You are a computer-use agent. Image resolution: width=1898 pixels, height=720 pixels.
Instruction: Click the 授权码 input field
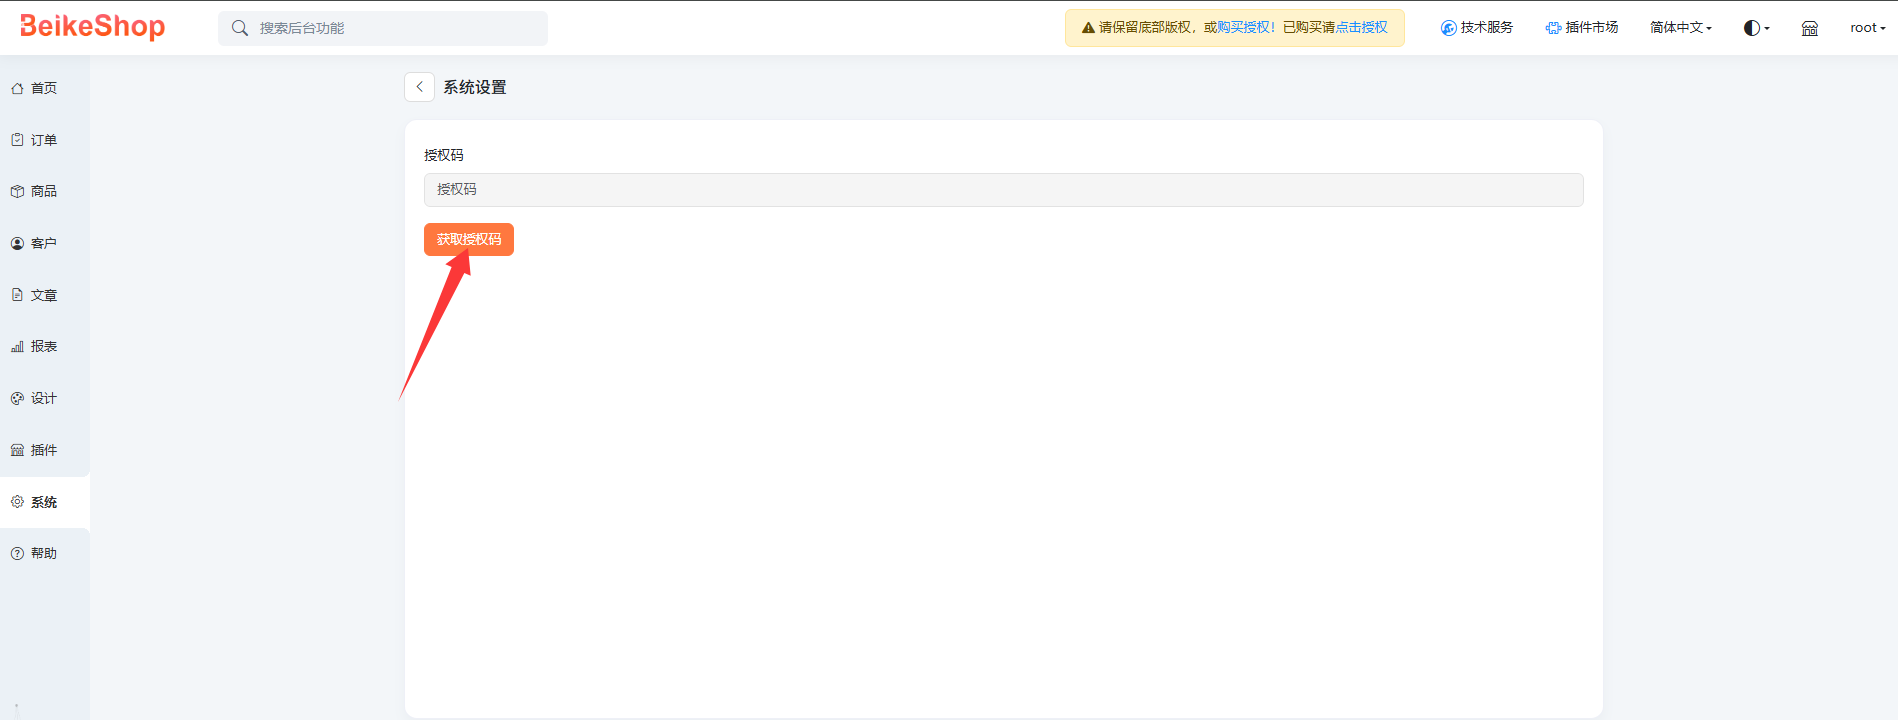tap(1003, 190)
